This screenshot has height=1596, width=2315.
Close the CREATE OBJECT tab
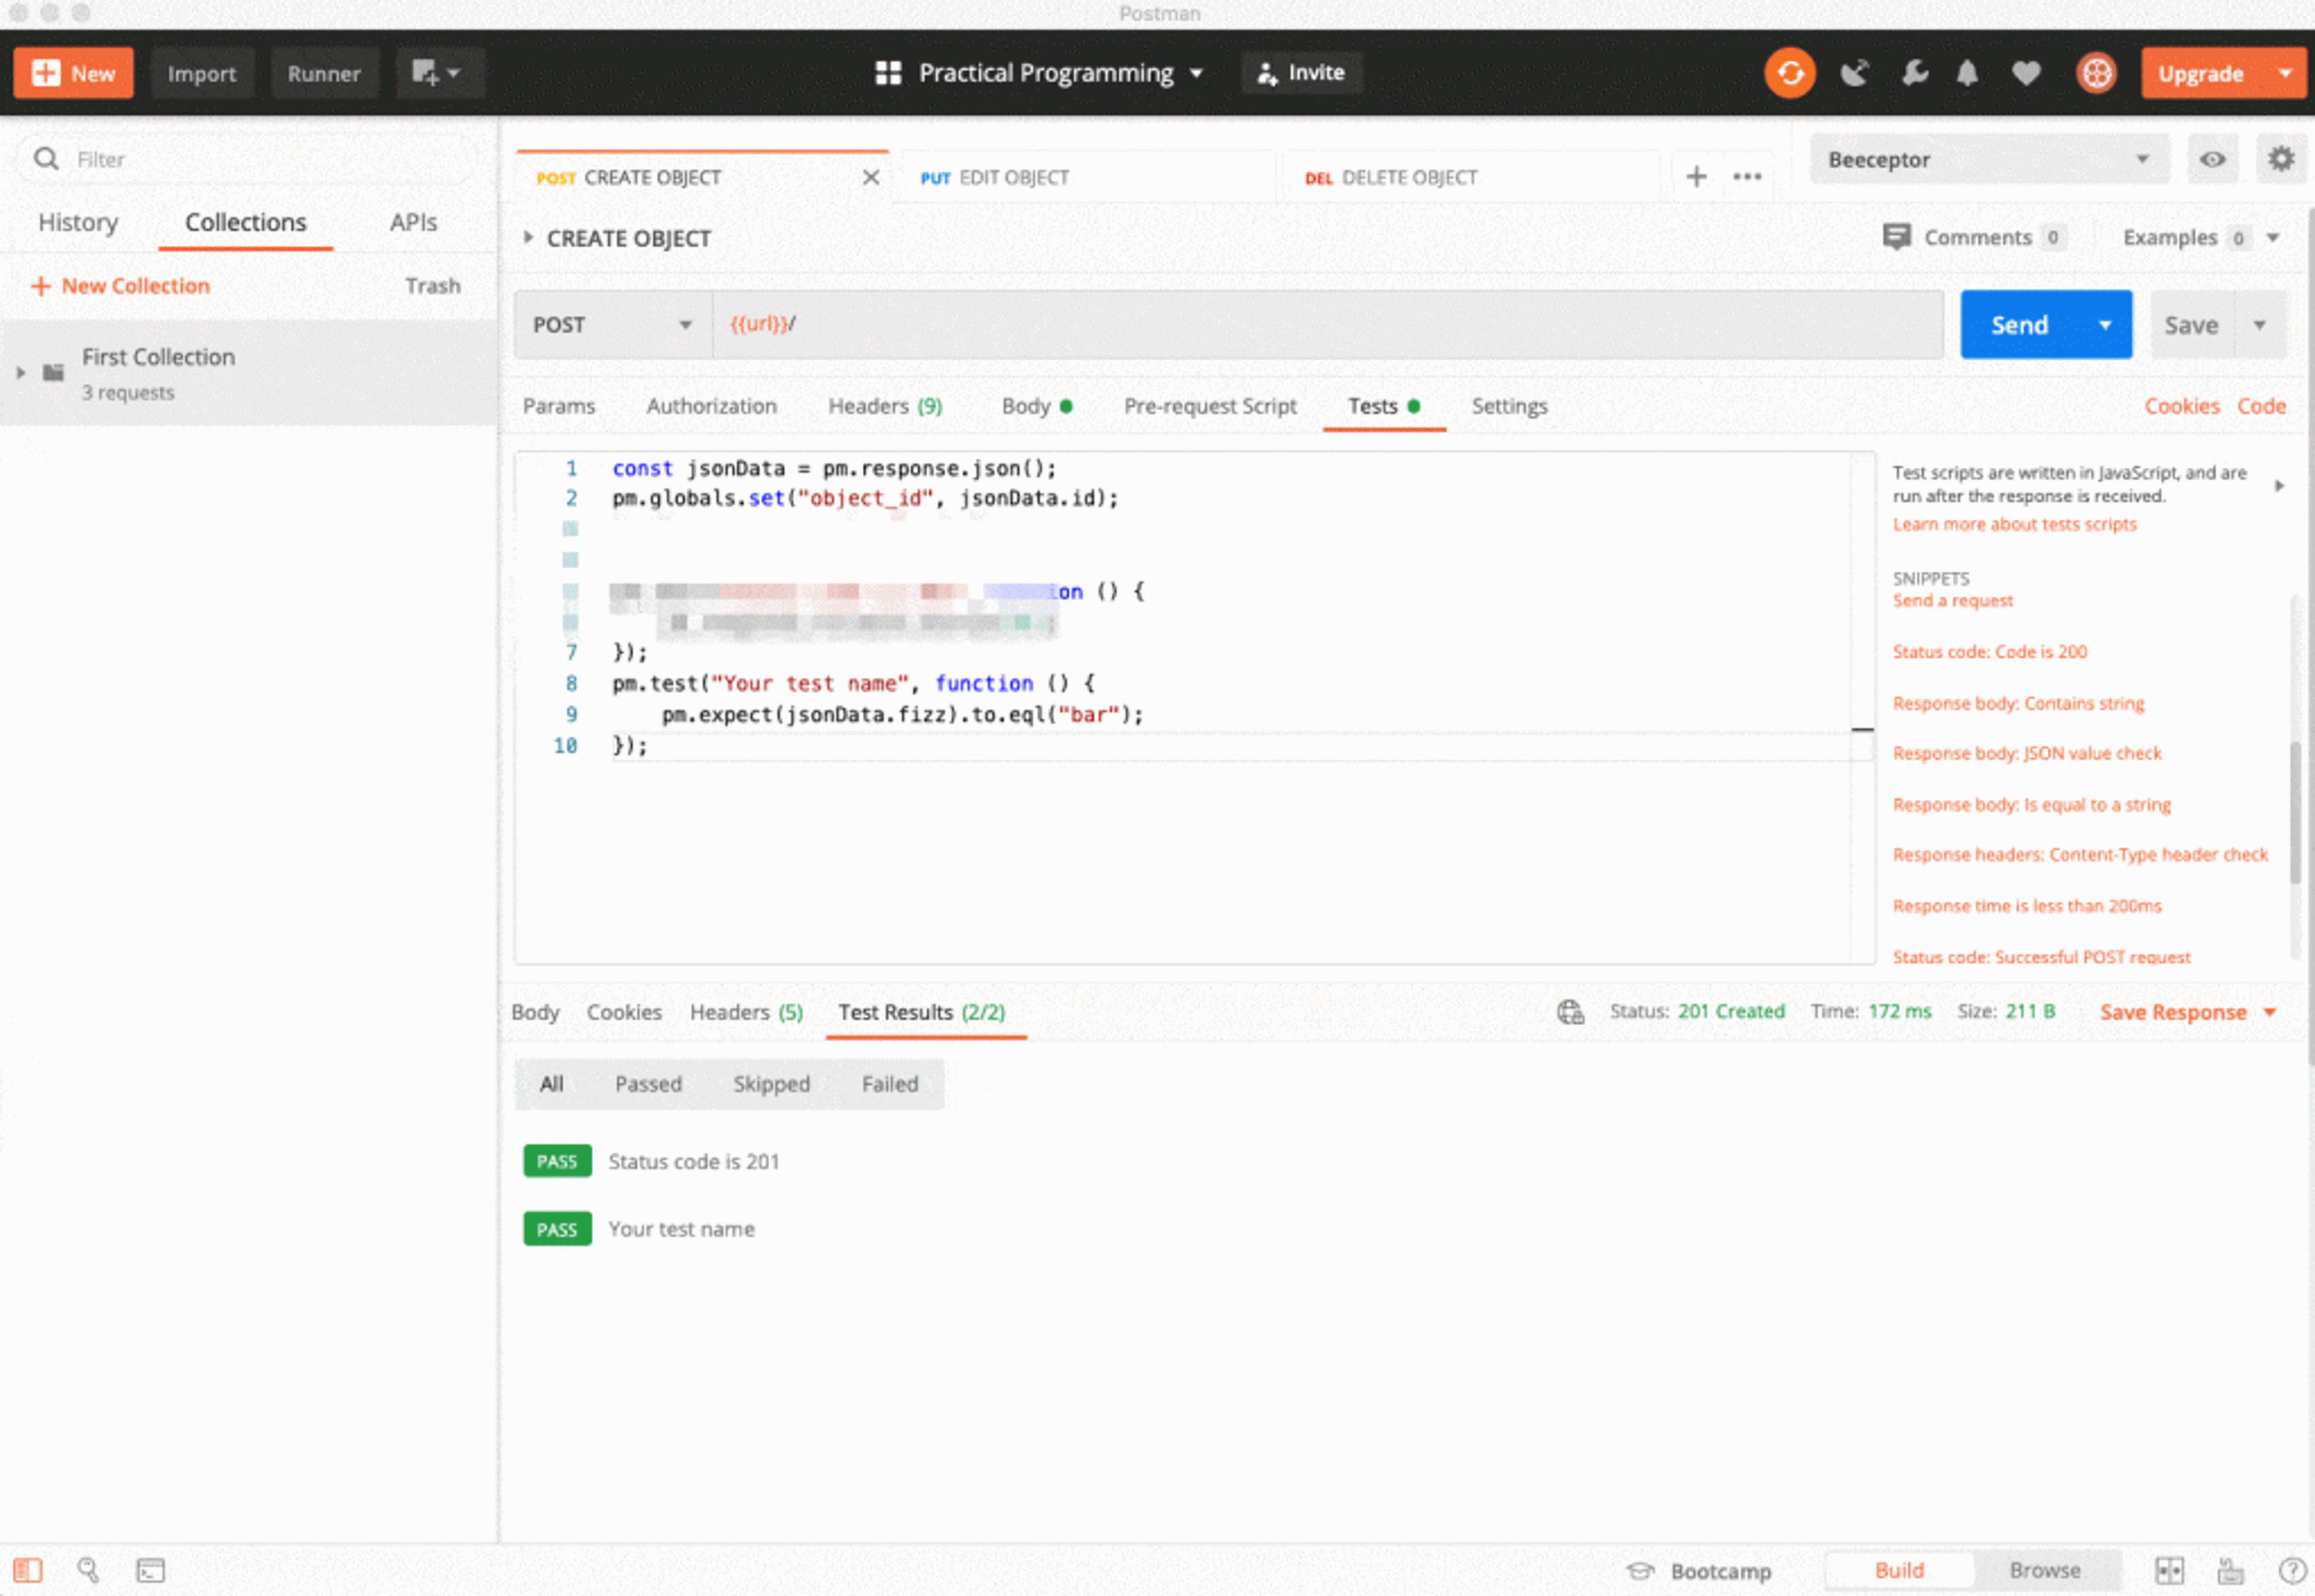(x=871, y=177)
